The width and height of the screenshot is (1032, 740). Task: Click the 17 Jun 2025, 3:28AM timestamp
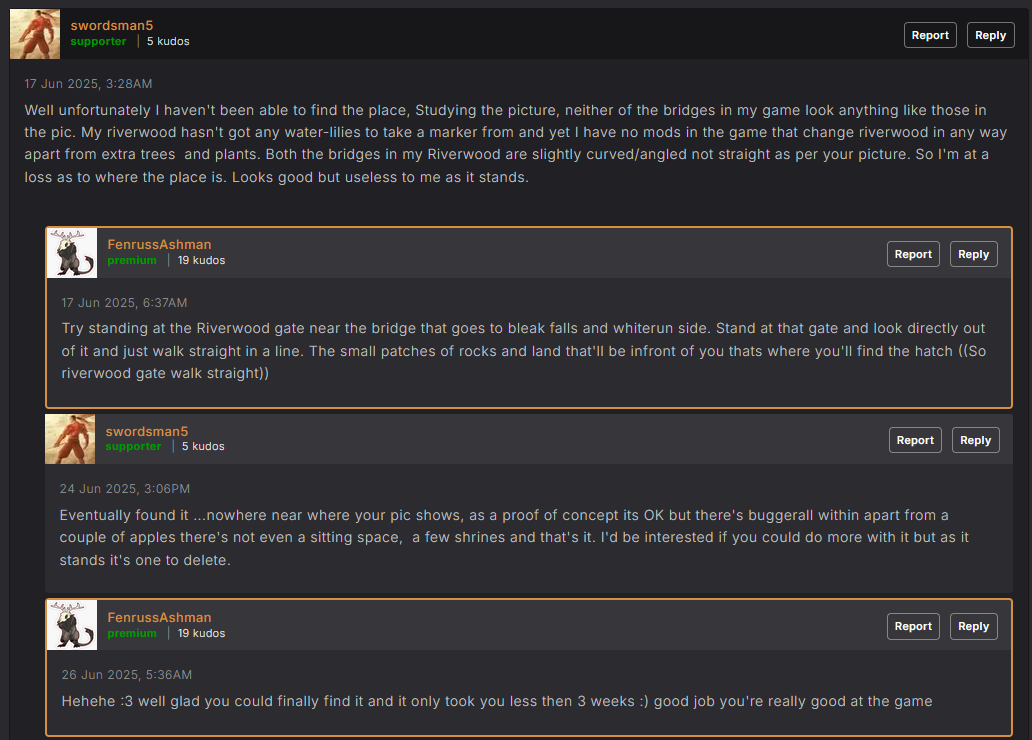[88, 84]
